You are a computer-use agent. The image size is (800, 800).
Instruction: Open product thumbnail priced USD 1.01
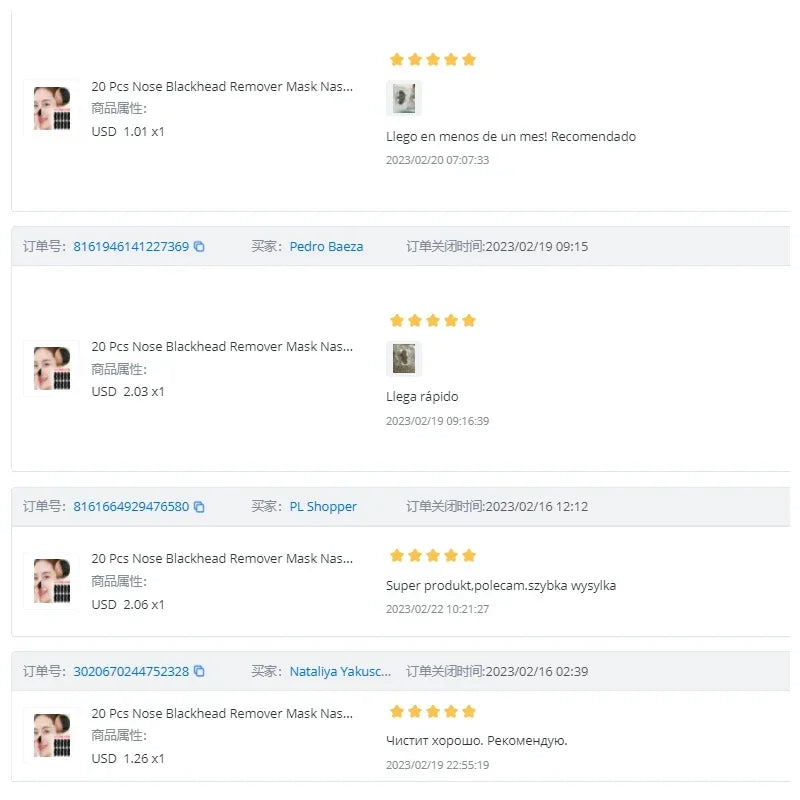[51, 108]
